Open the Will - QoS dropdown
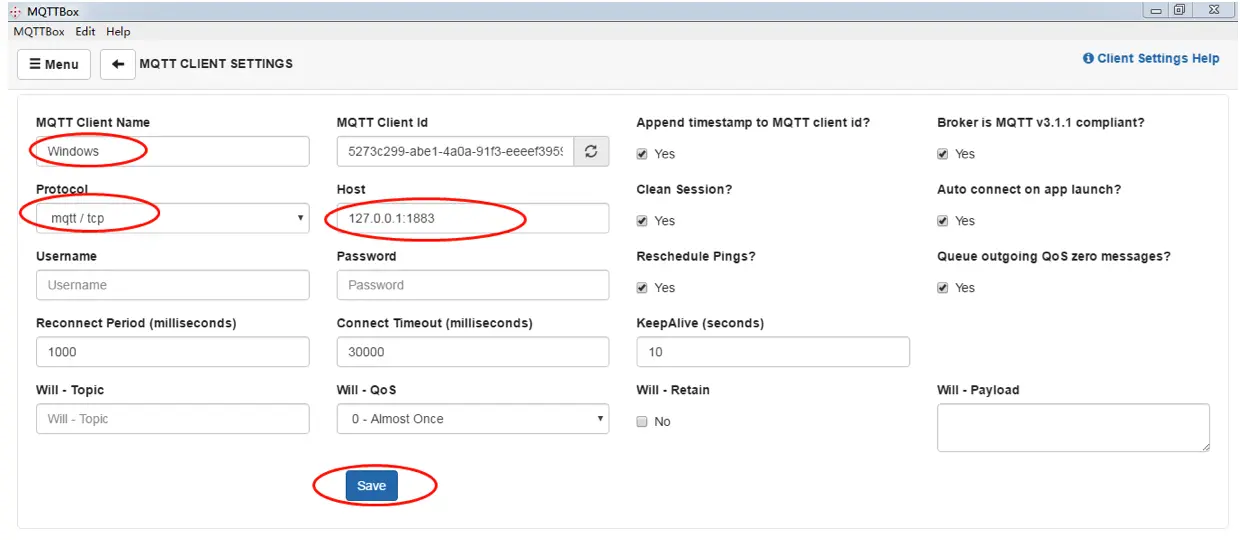This screenshot has width=1240, height=540. [473, 419]
